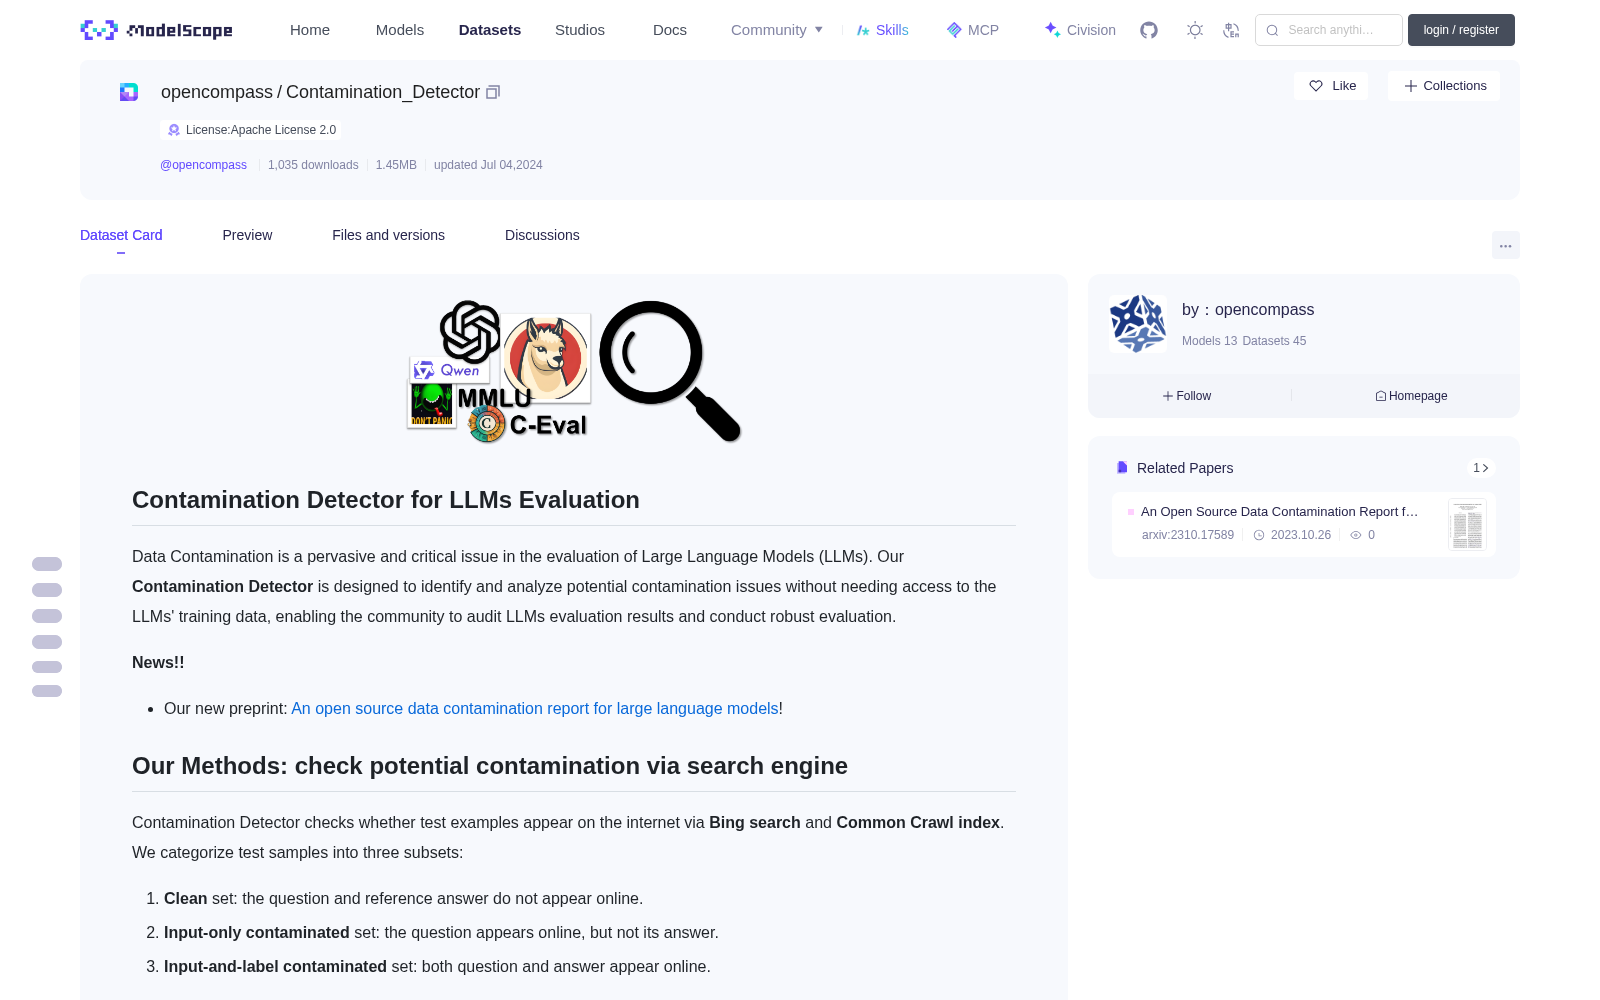The image size is (1600, 1000).
Task: Open the Civision page
Action: tap(1080, 30)
